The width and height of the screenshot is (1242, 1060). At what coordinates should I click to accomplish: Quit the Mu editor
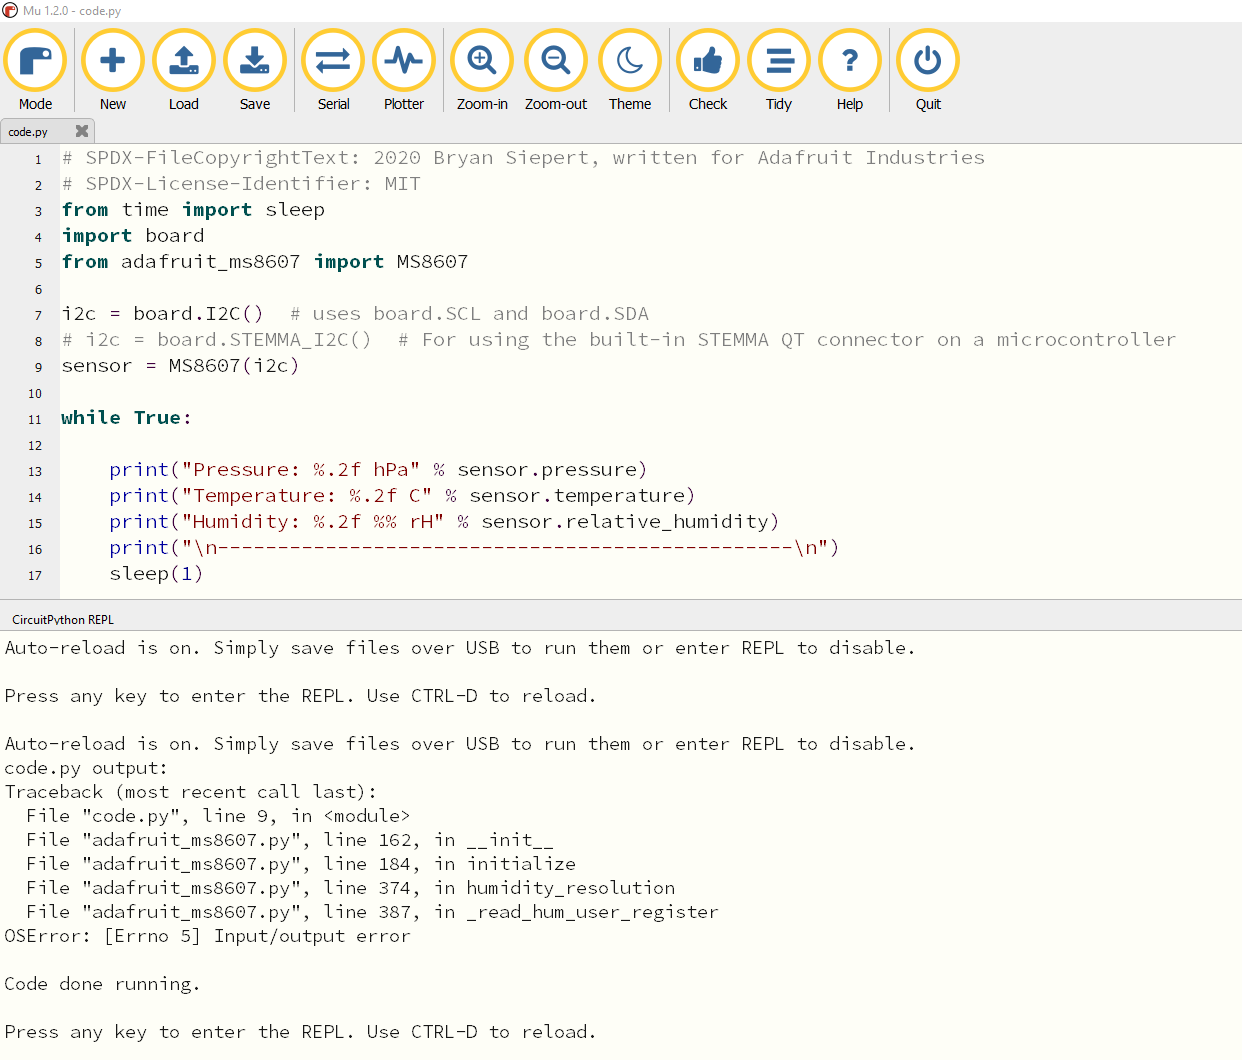[928, 61]
